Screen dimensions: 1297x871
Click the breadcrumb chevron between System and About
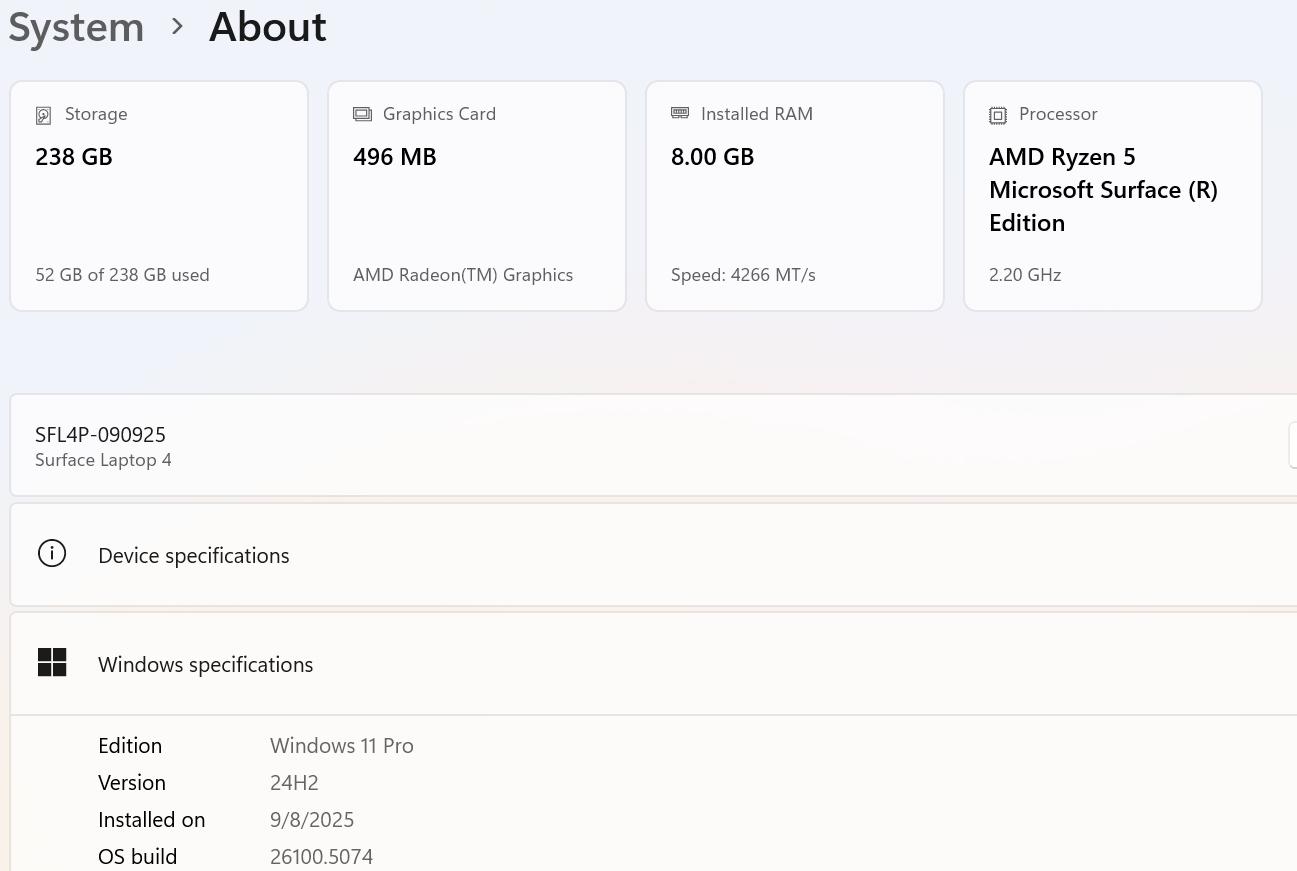pos(177,27)
